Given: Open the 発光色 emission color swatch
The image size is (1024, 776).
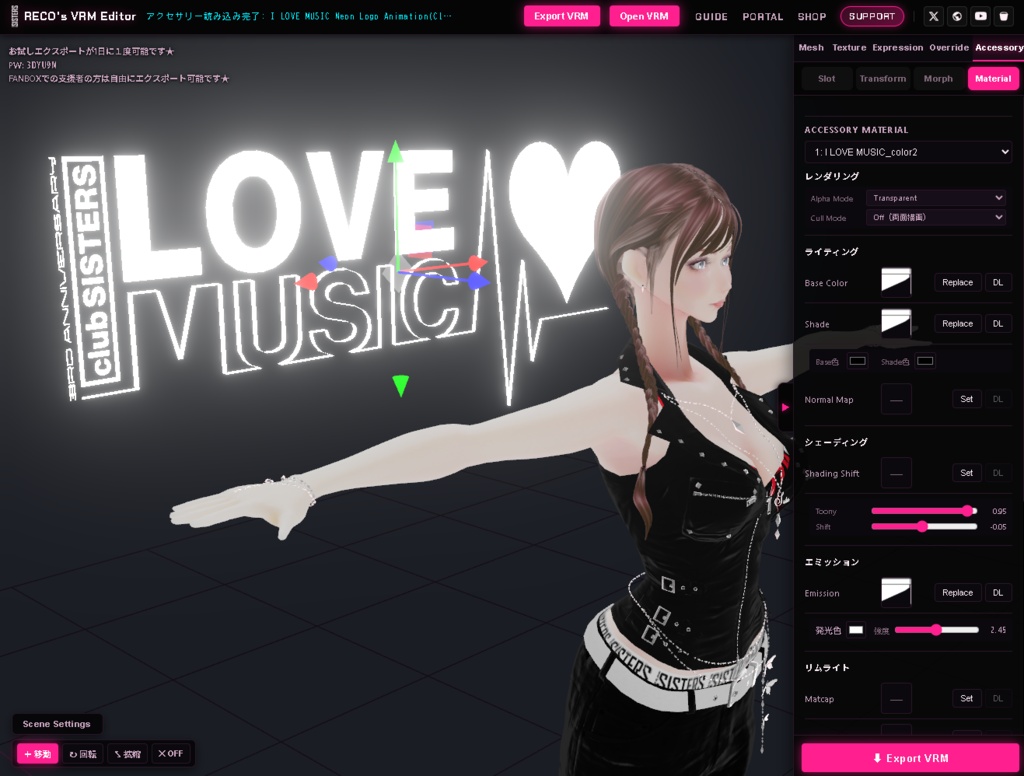Looking at the screenshot, I should (856, 630).
